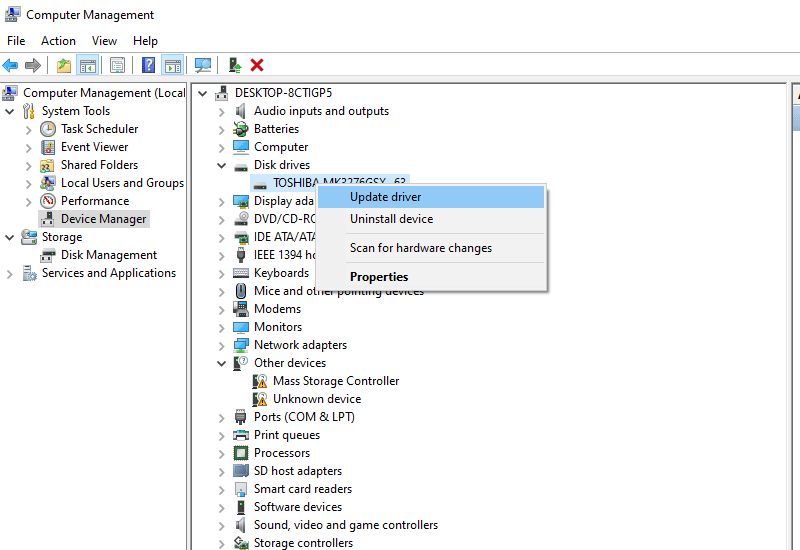Select Event Viewer icon in tree

48,147
